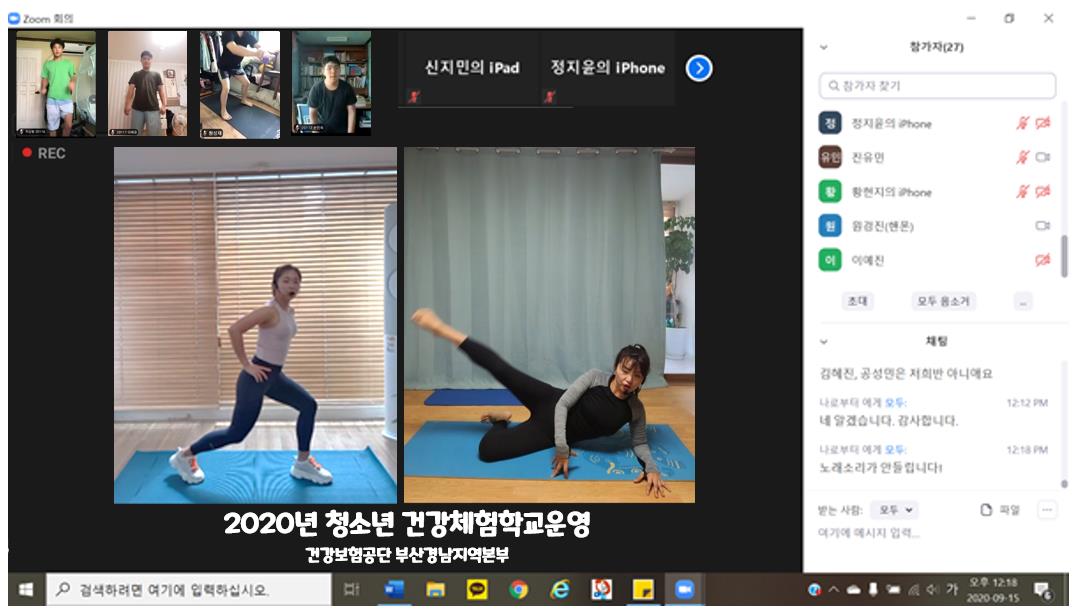Viewport: 1078px width, 612px height.
Task: Open the participants more options (...) button
Action: coord(1022,301)
